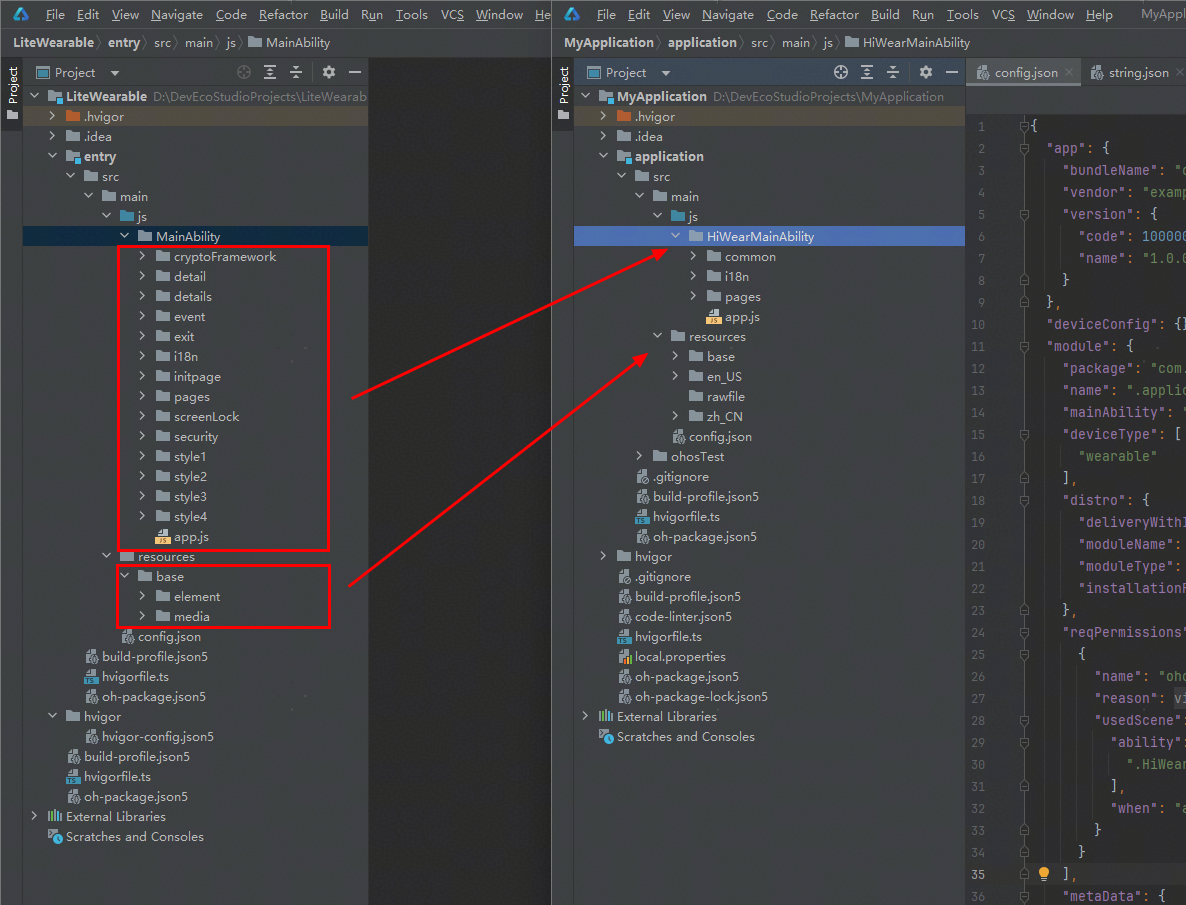The width and height of the screenshot is (1186, 905).
Task: Click line number 35 in editor gutter
Action: 978,874
